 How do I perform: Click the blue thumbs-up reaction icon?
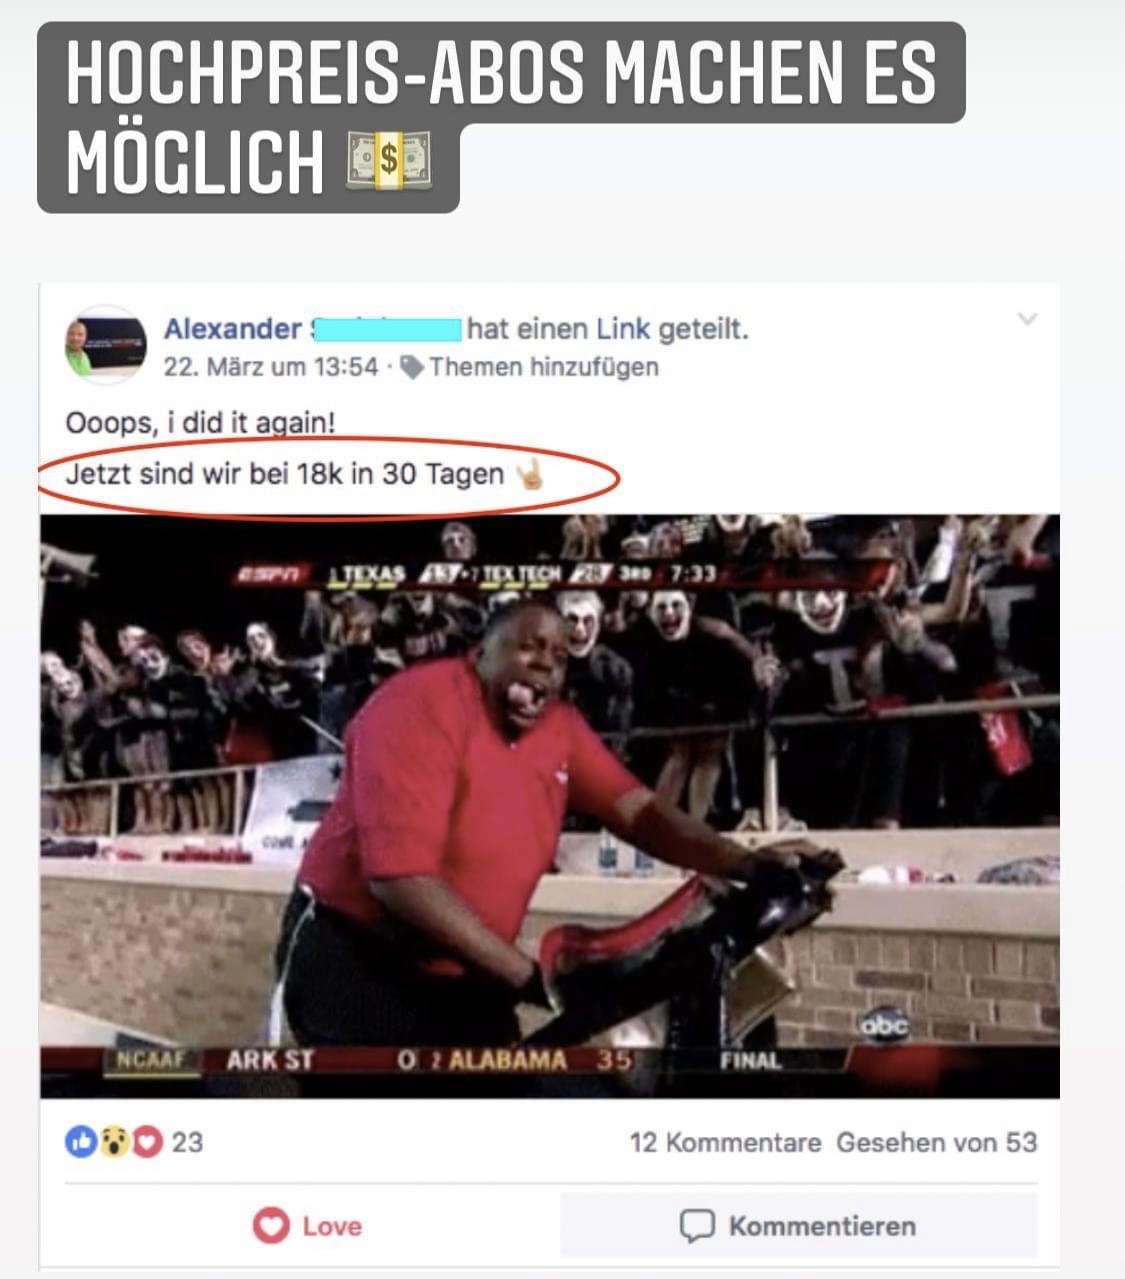(x=80, y=1142)
